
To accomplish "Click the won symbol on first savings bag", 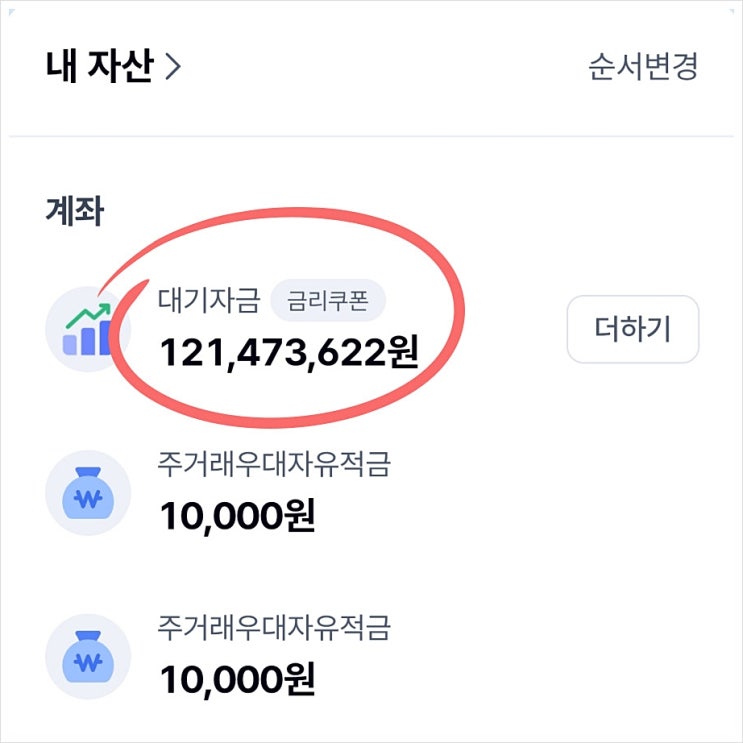I will (90, 502).
